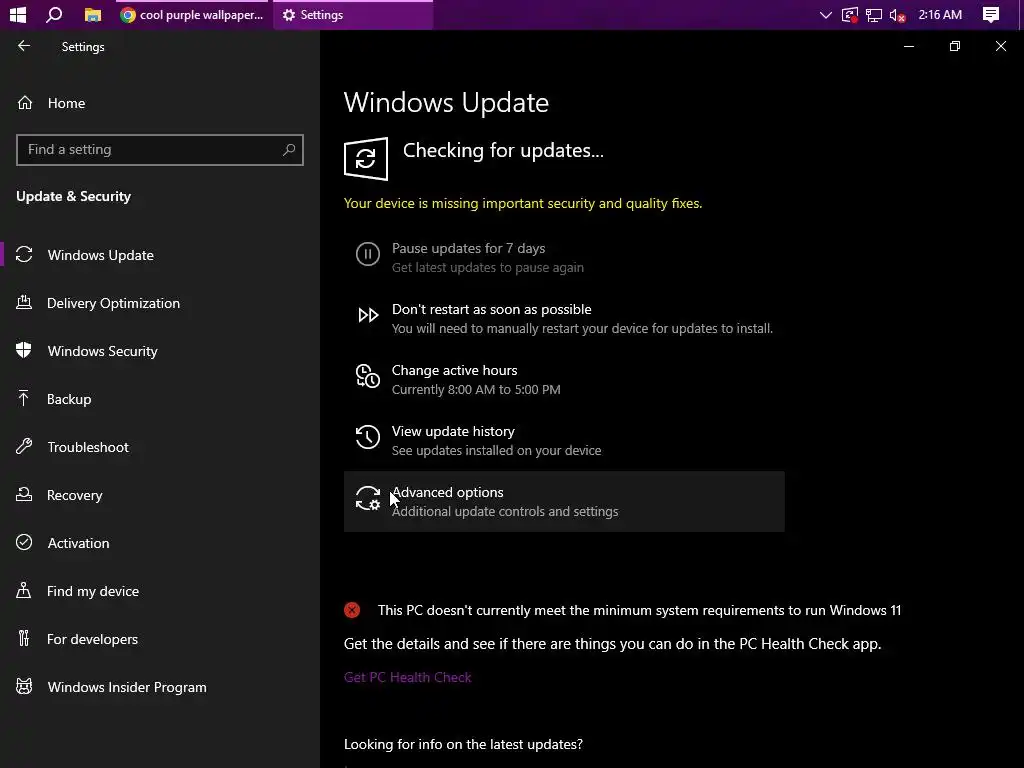Open For developers page label

coord(92,639)
